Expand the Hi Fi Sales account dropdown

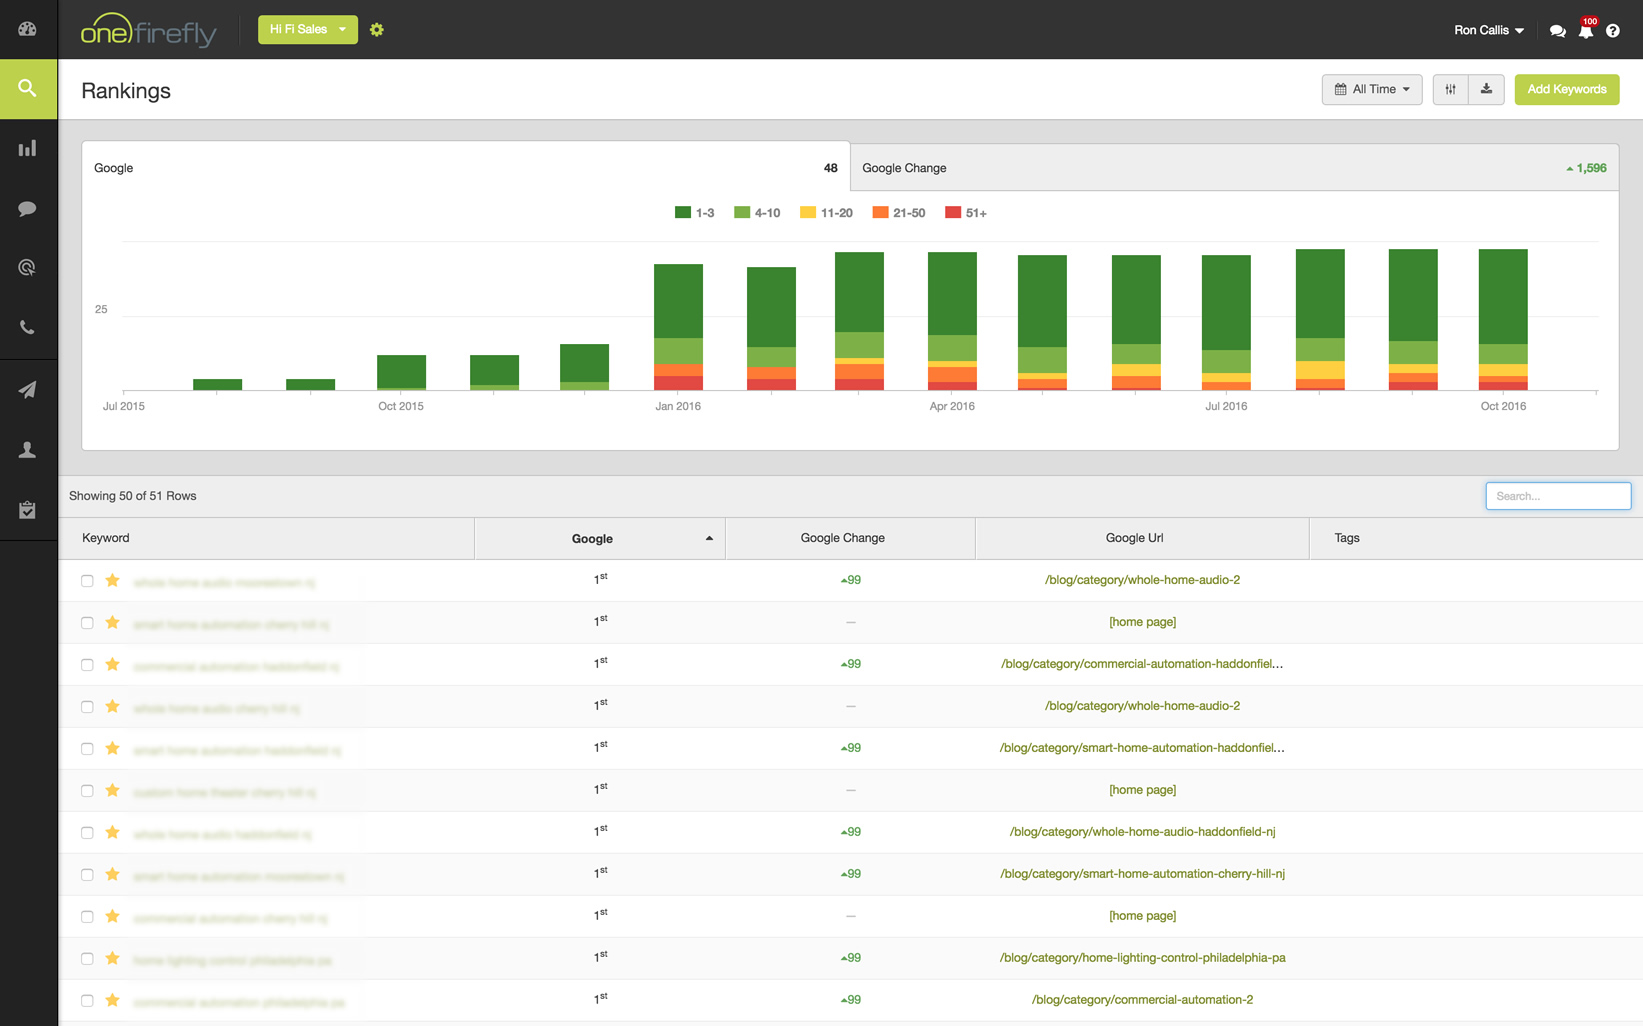[x=307, y=29]
